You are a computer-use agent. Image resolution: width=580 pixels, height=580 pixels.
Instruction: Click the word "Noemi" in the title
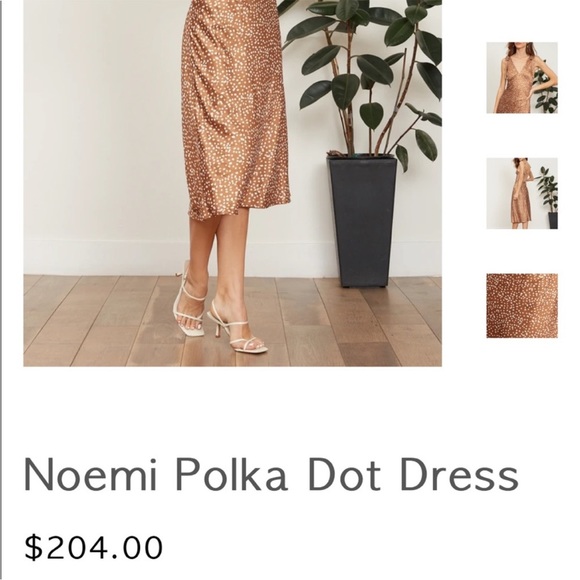click(x=91, y=474)
